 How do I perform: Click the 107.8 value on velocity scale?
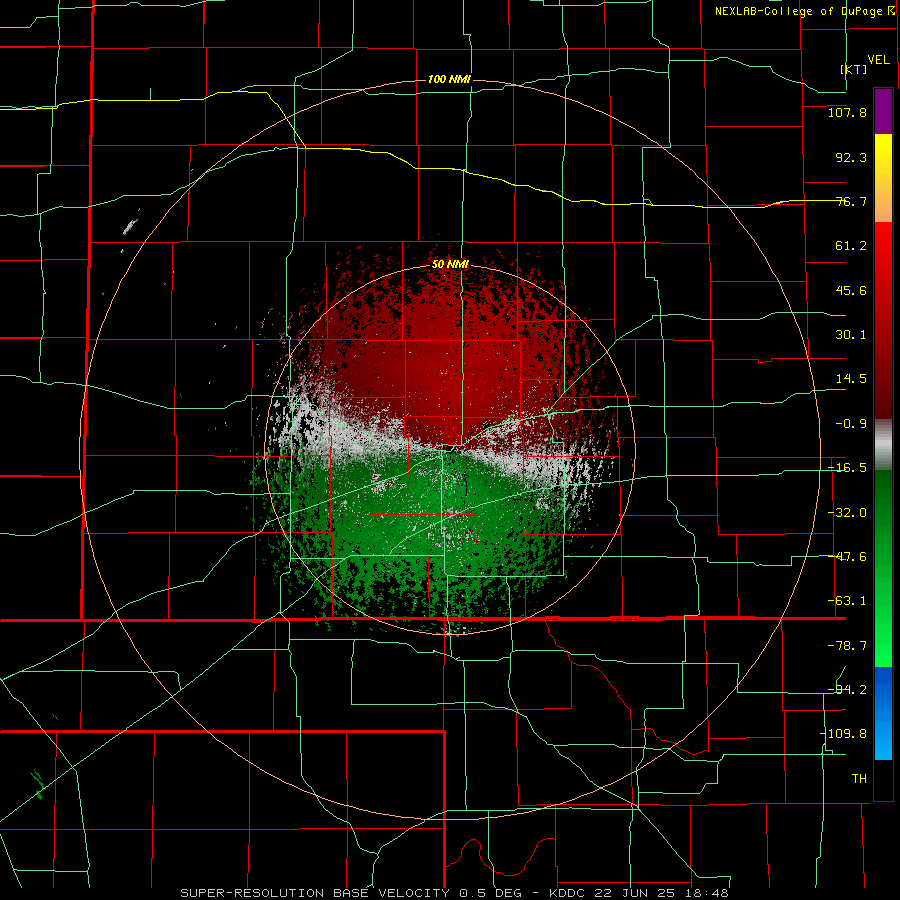click(847, 113)
